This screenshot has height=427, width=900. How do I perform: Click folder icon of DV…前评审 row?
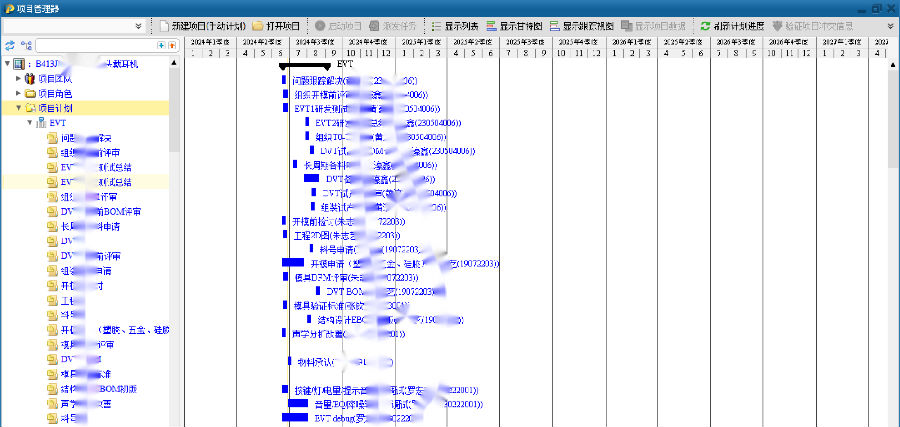(x=52, y=256)
